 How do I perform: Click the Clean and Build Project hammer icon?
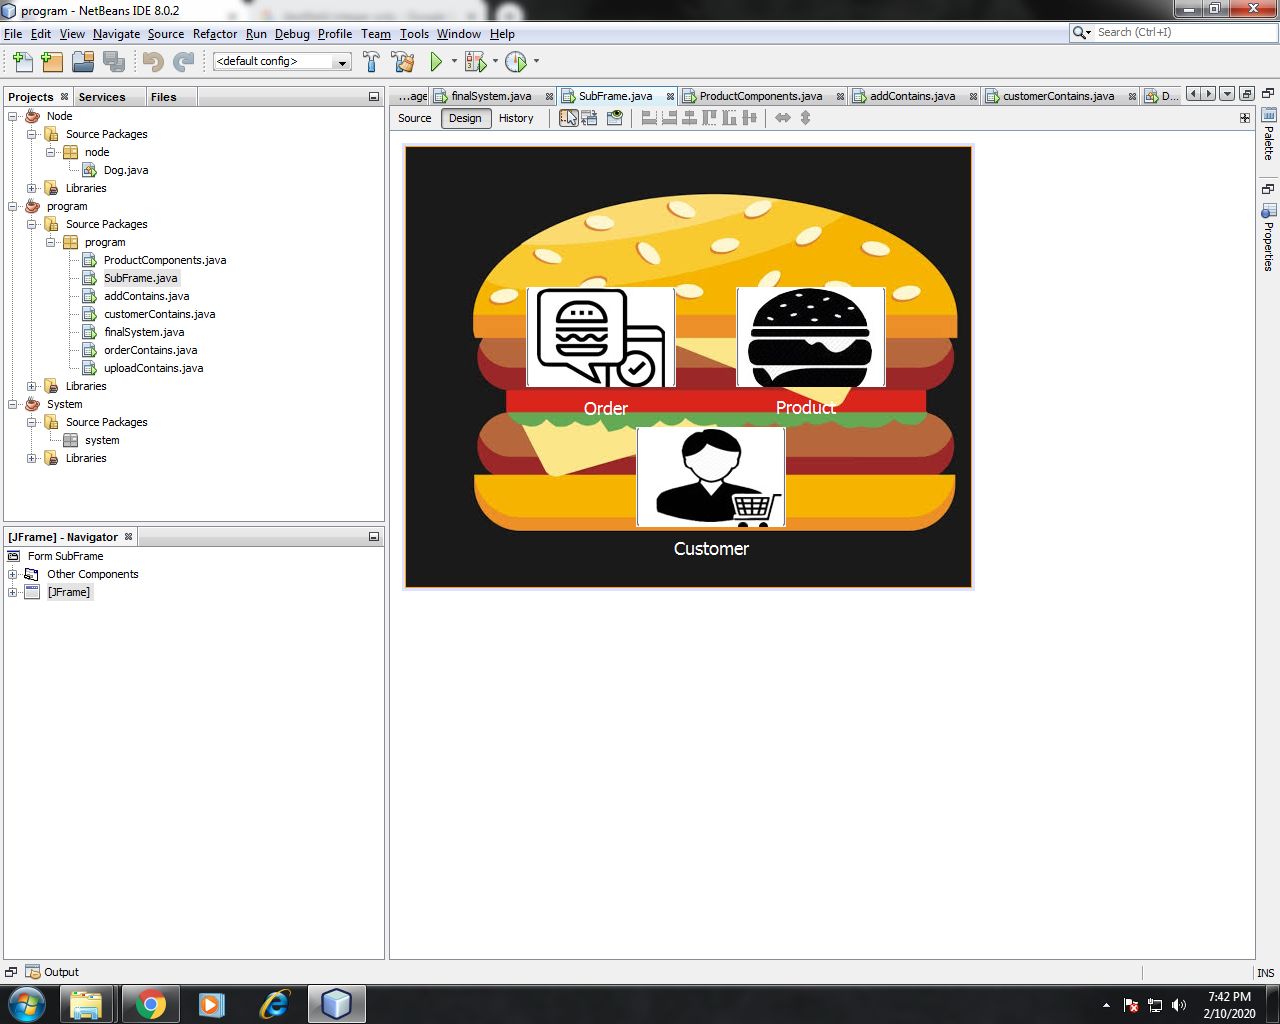403,61
